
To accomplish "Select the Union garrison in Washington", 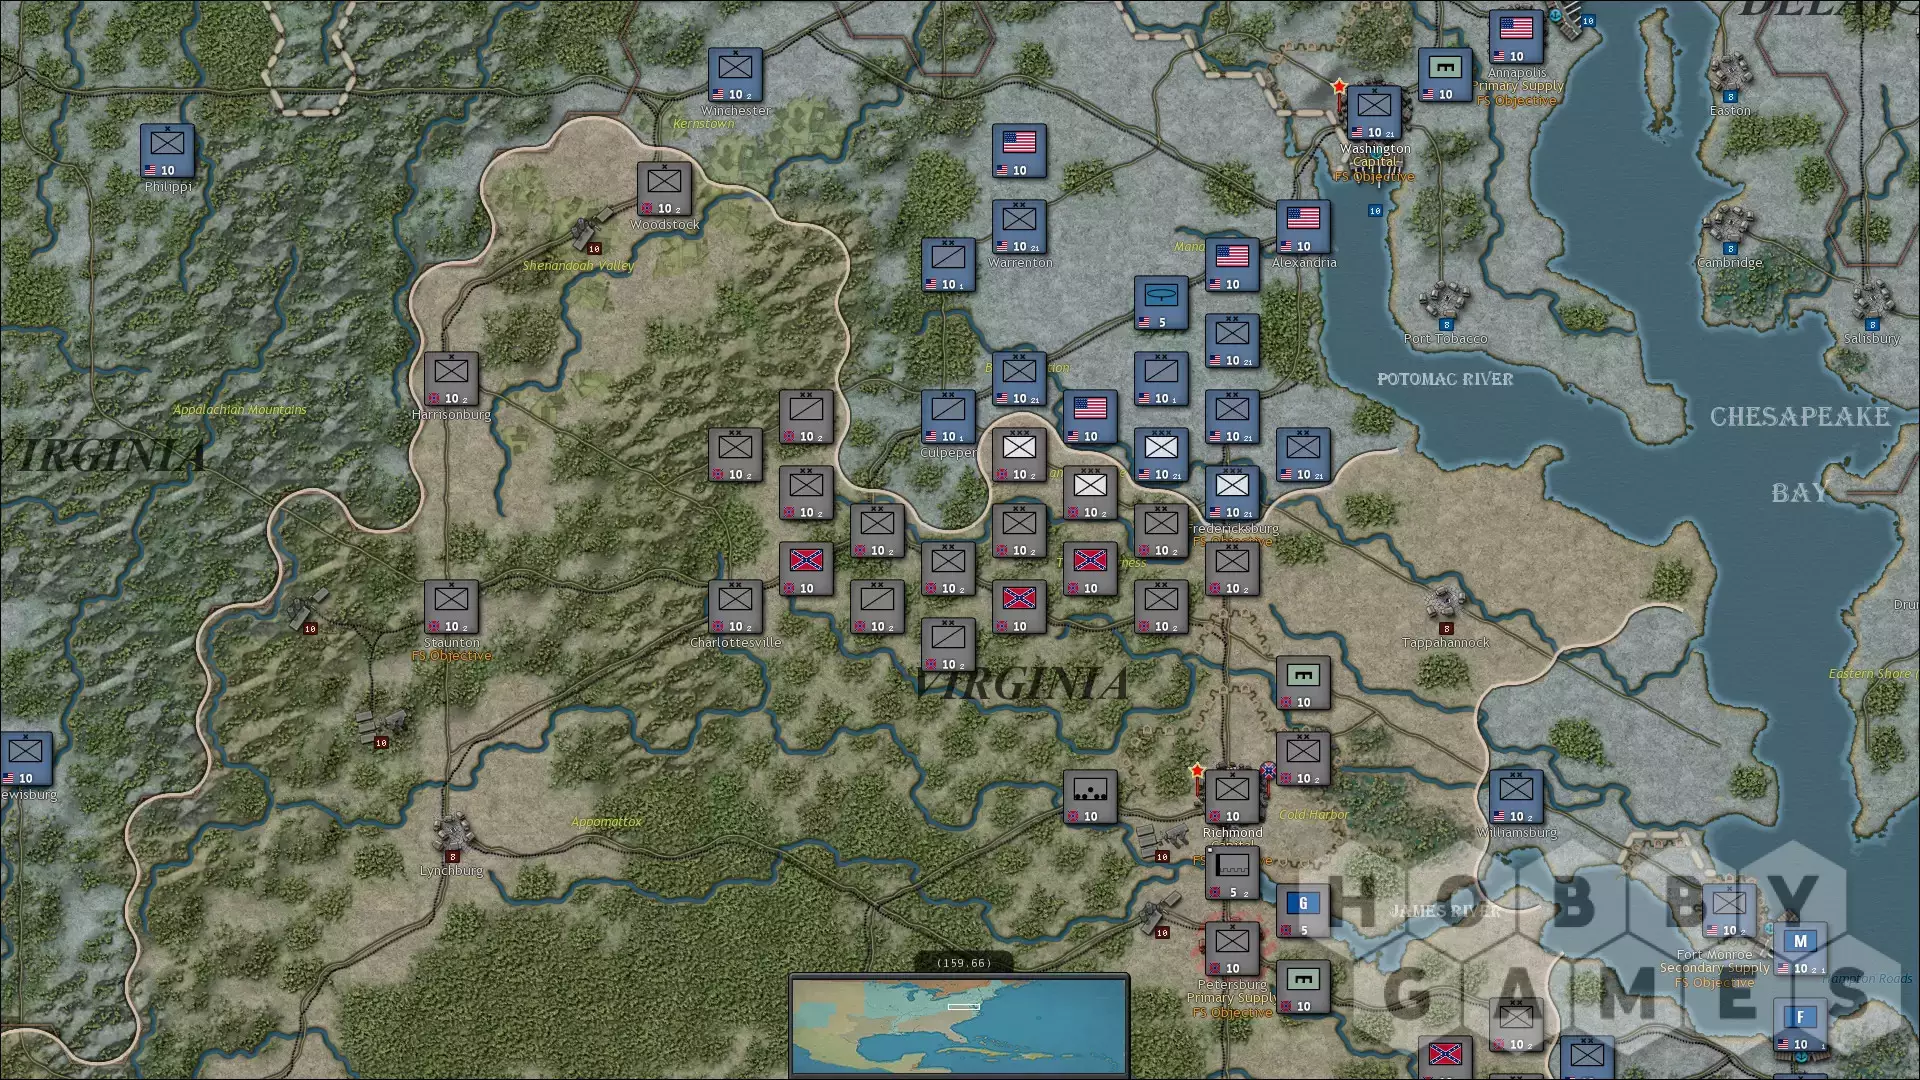I will 1374,113.
